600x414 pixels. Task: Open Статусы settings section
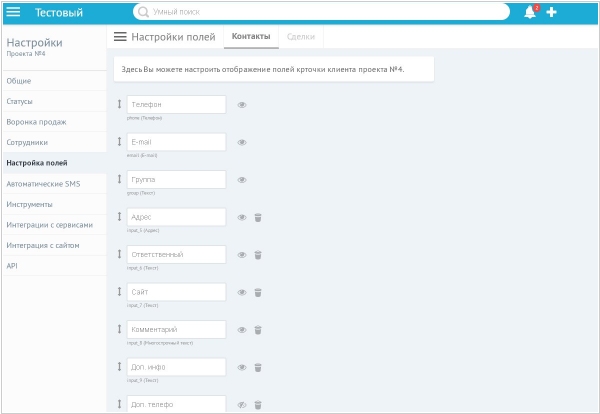54,101
